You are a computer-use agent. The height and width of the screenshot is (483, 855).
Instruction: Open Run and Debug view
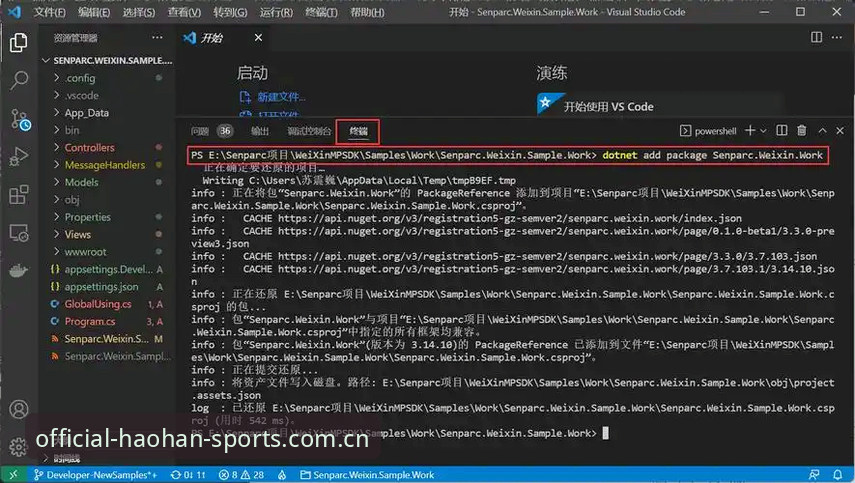click(x=19, y=157)
